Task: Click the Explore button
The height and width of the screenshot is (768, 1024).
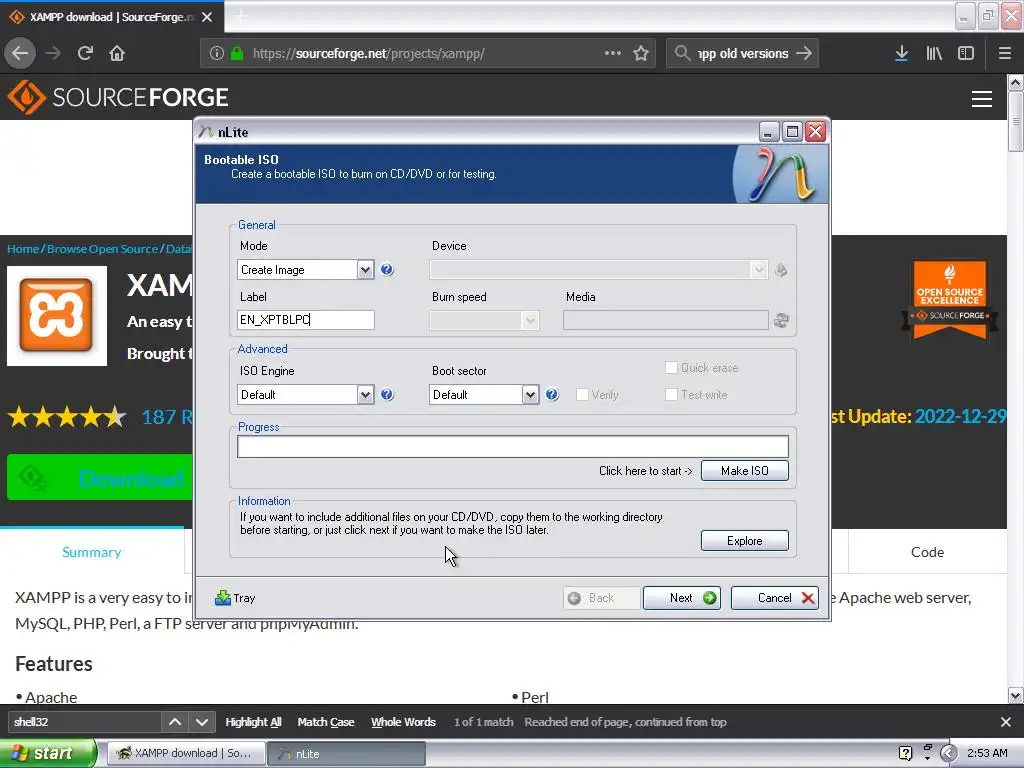Action: pyautogui.click(x=744, y=541)
